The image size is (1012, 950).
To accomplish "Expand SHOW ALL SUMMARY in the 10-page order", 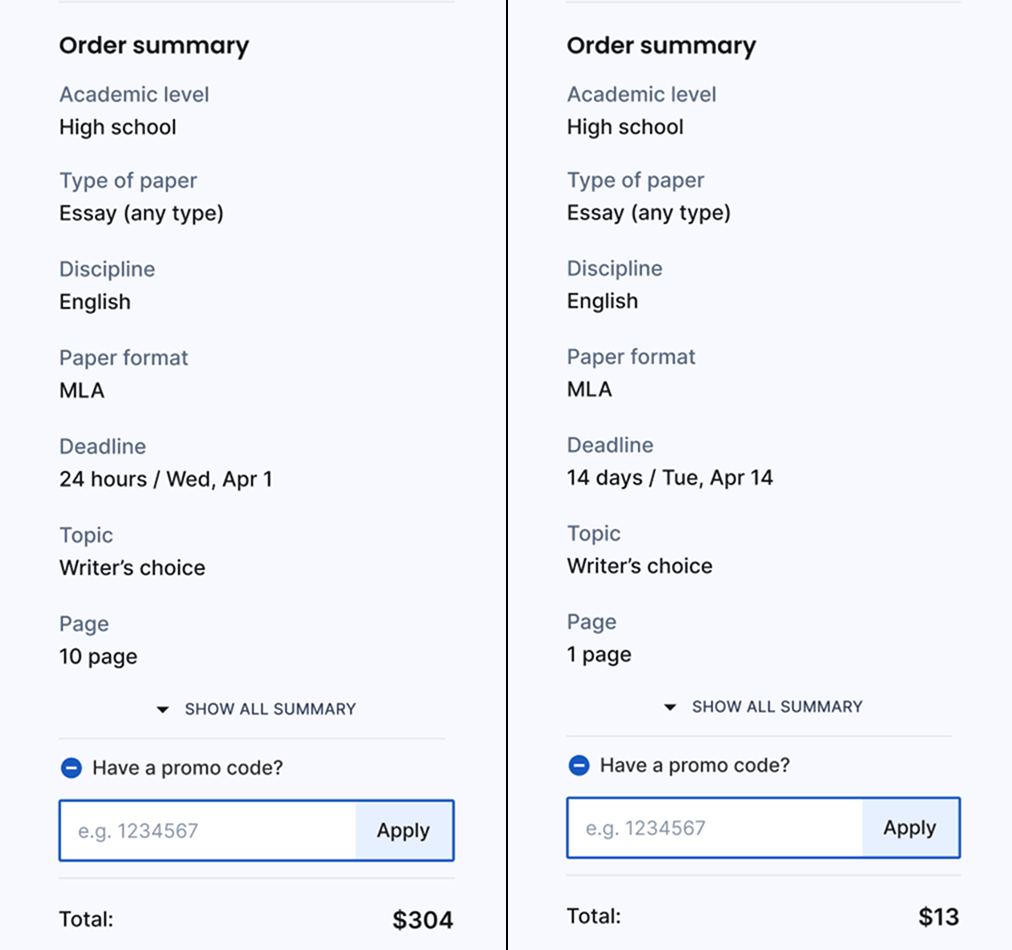I will pyautogui.click(x=257, y=709).
